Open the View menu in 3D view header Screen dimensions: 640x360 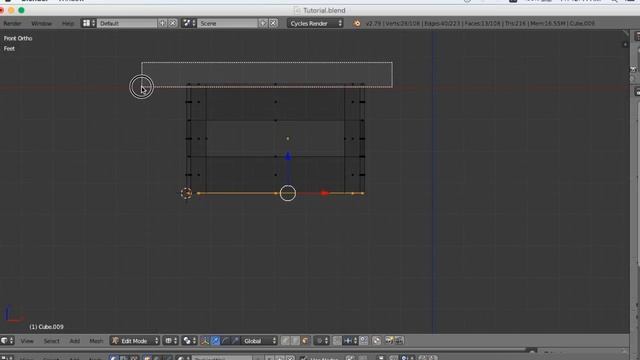coord(27,341)
